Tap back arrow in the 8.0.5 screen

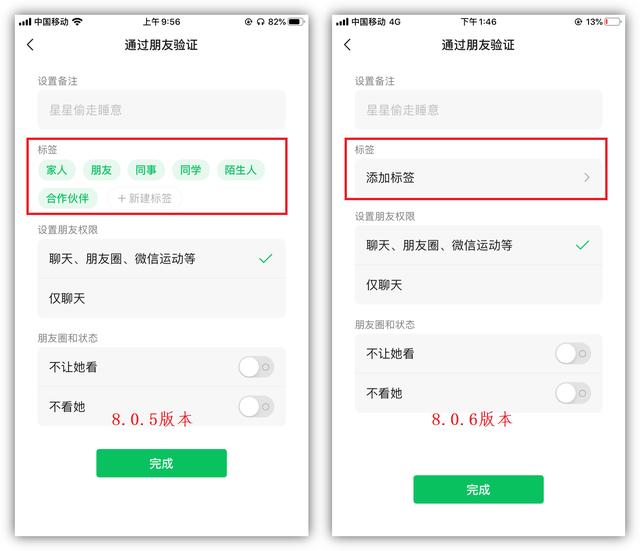(x=30, y=45)
